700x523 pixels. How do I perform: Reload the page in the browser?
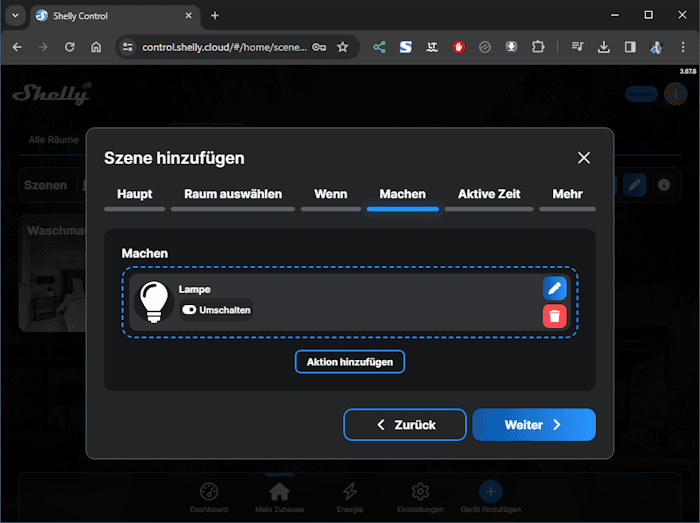tap(69, 47)
